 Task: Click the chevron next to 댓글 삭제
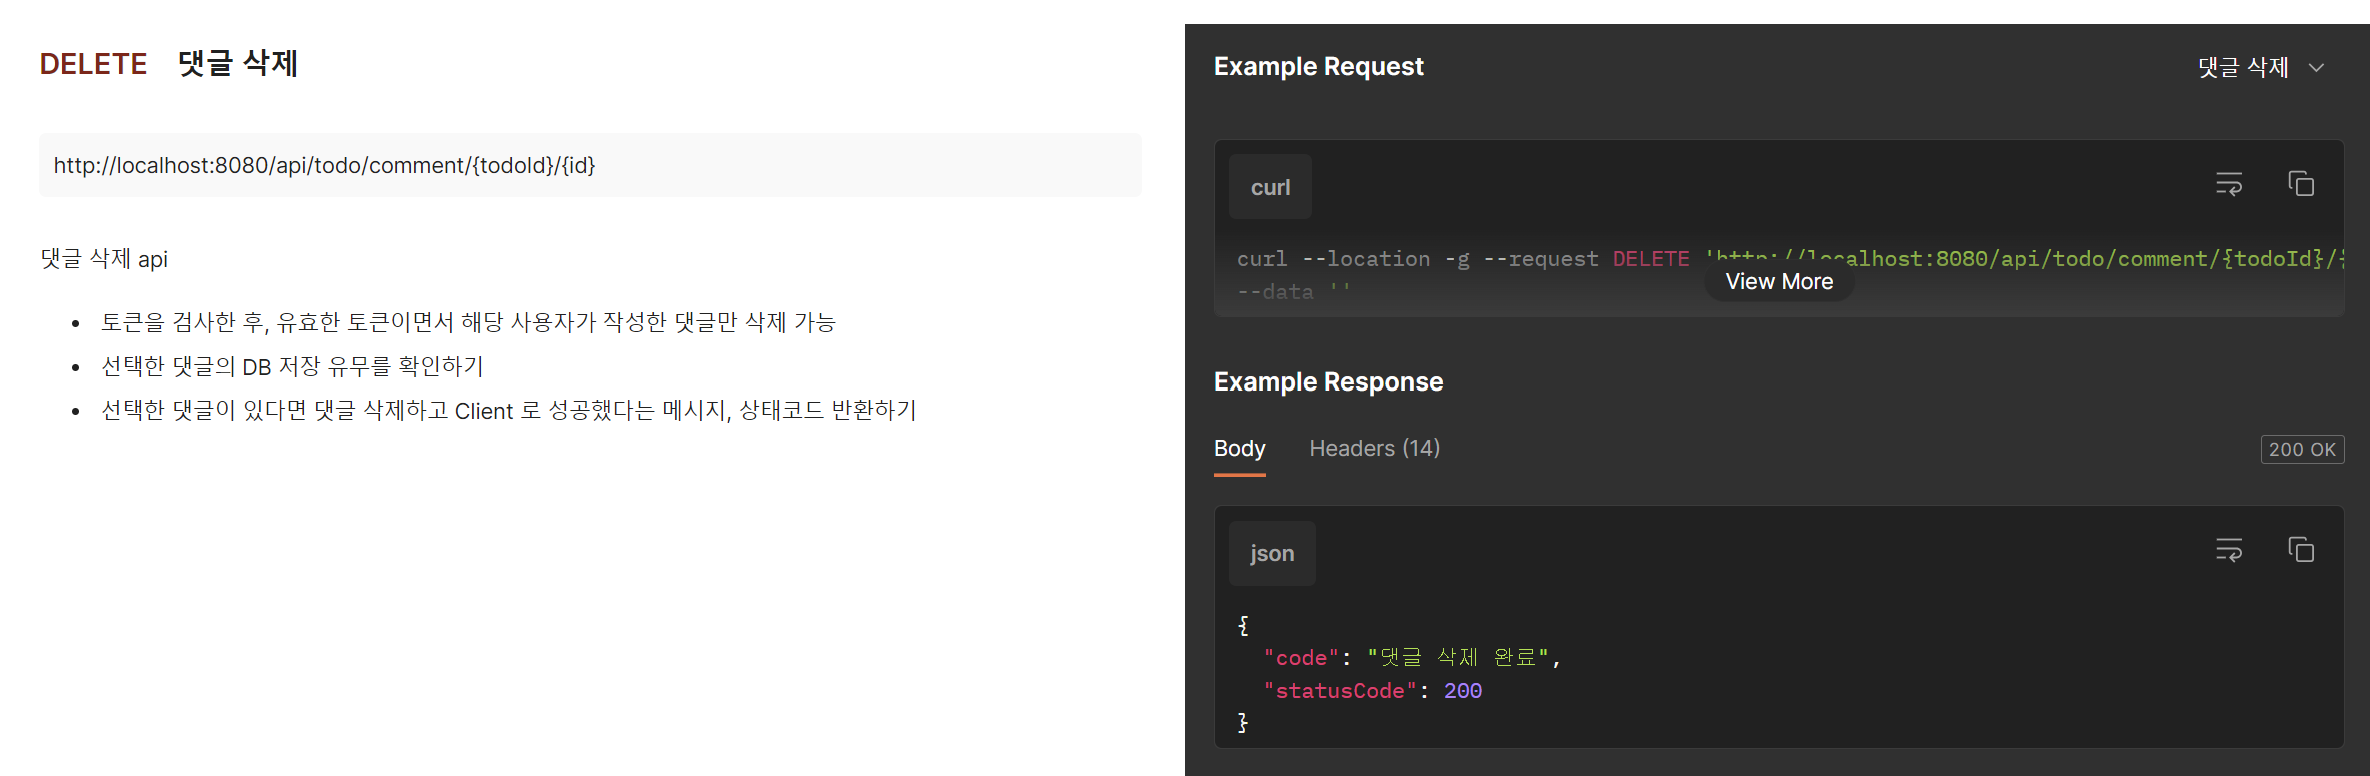2316,68
